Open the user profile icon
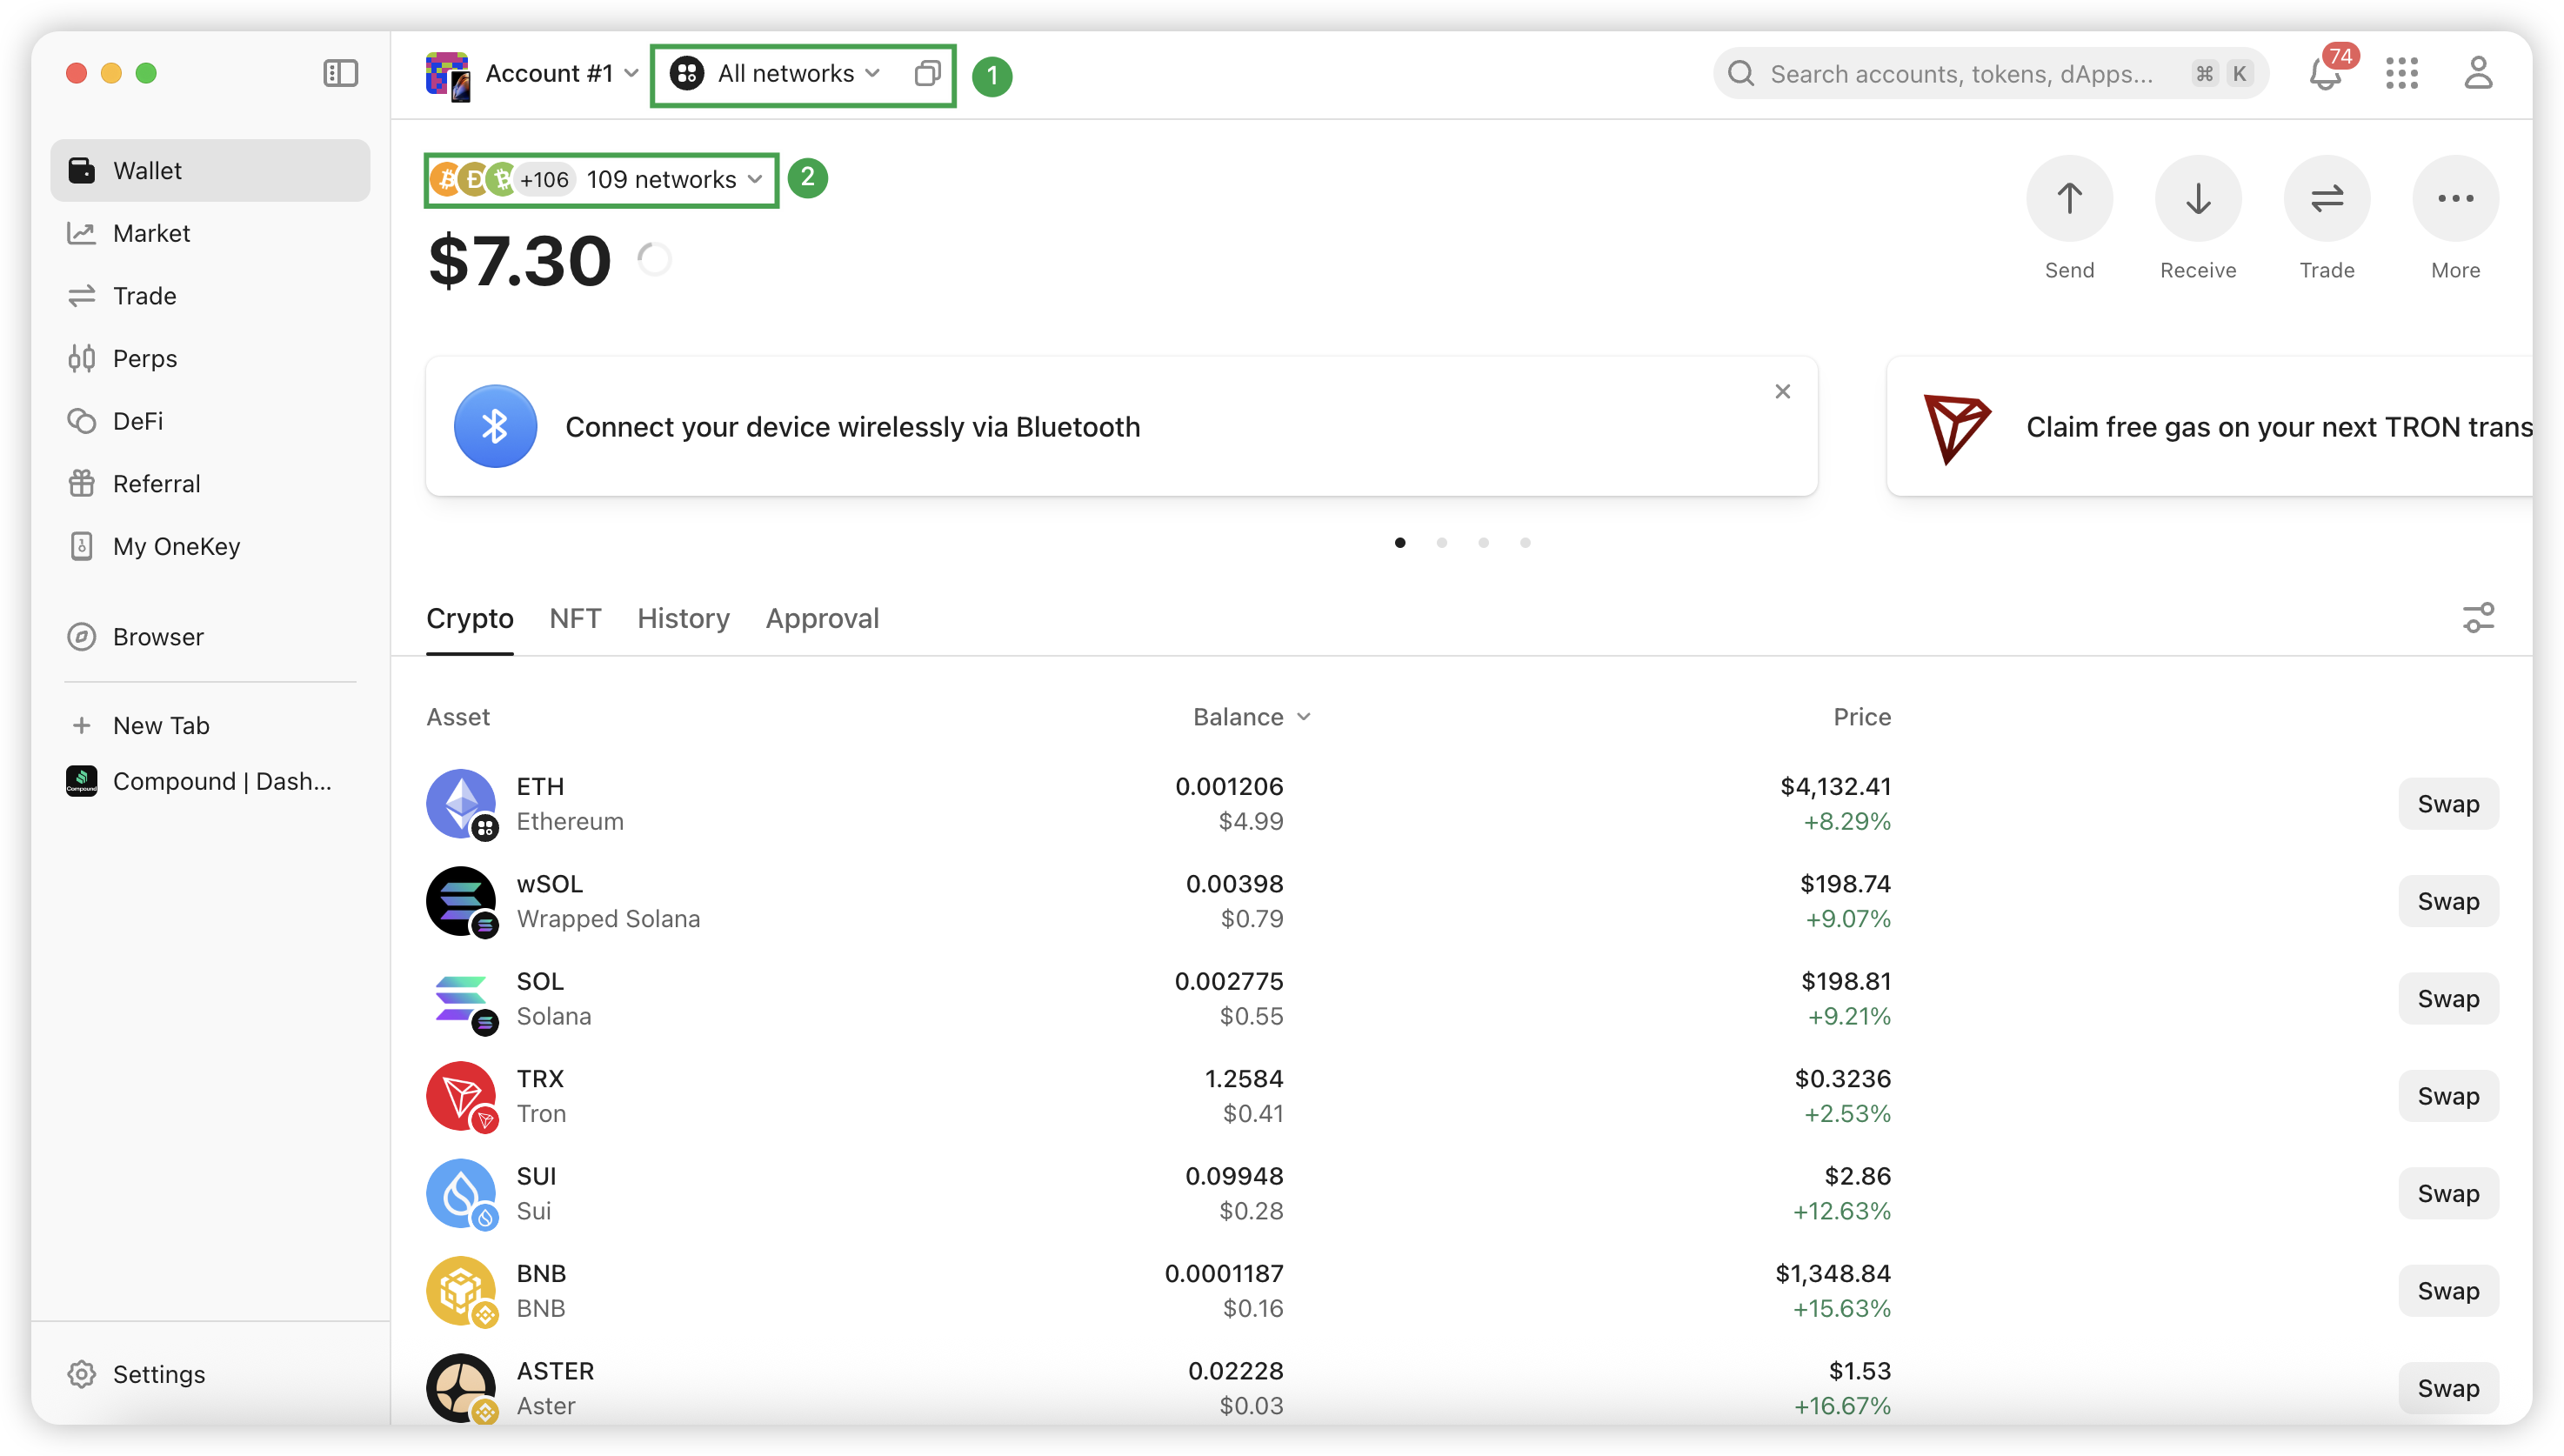2564x1456 pixels. tap(2478, 73)
